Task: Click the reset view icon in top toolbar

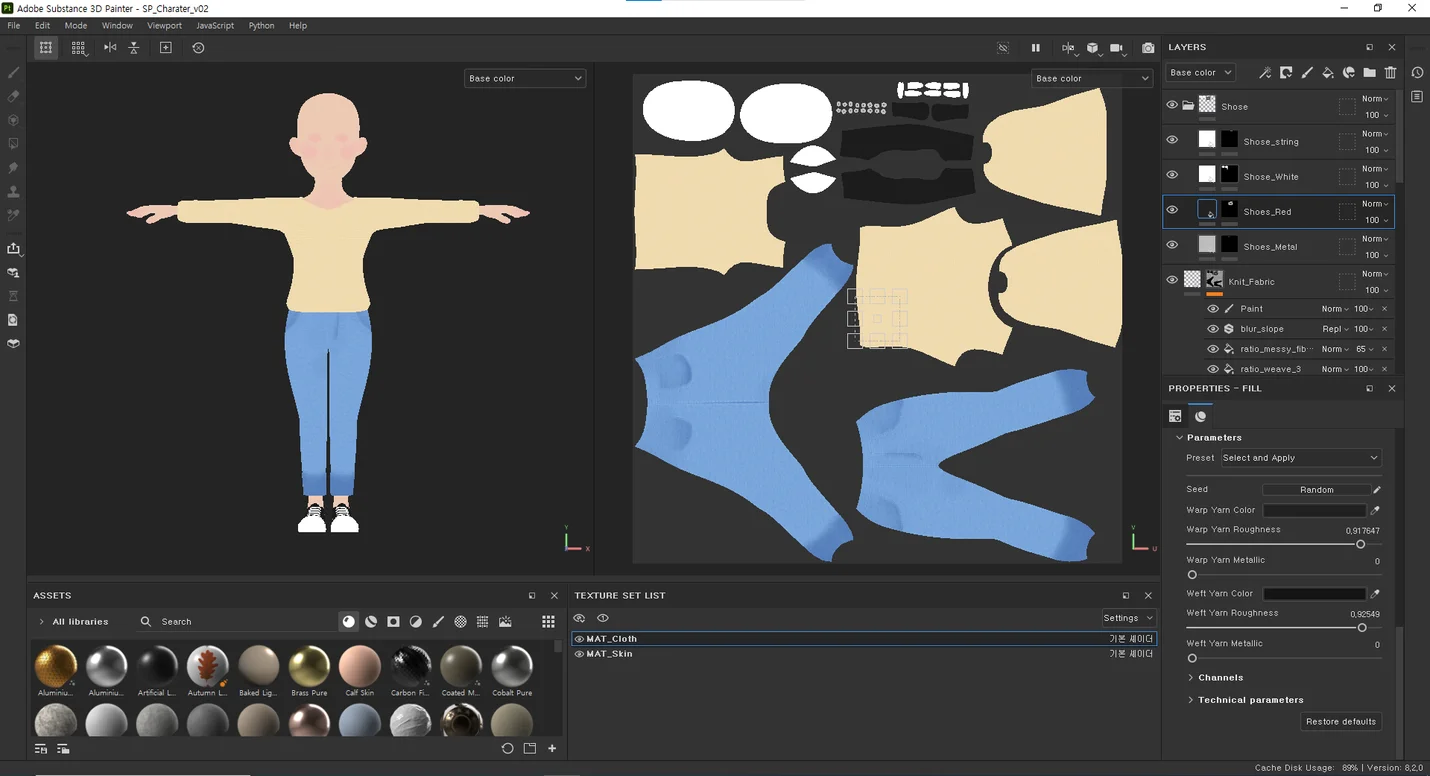Action: [x=198, y=47]
